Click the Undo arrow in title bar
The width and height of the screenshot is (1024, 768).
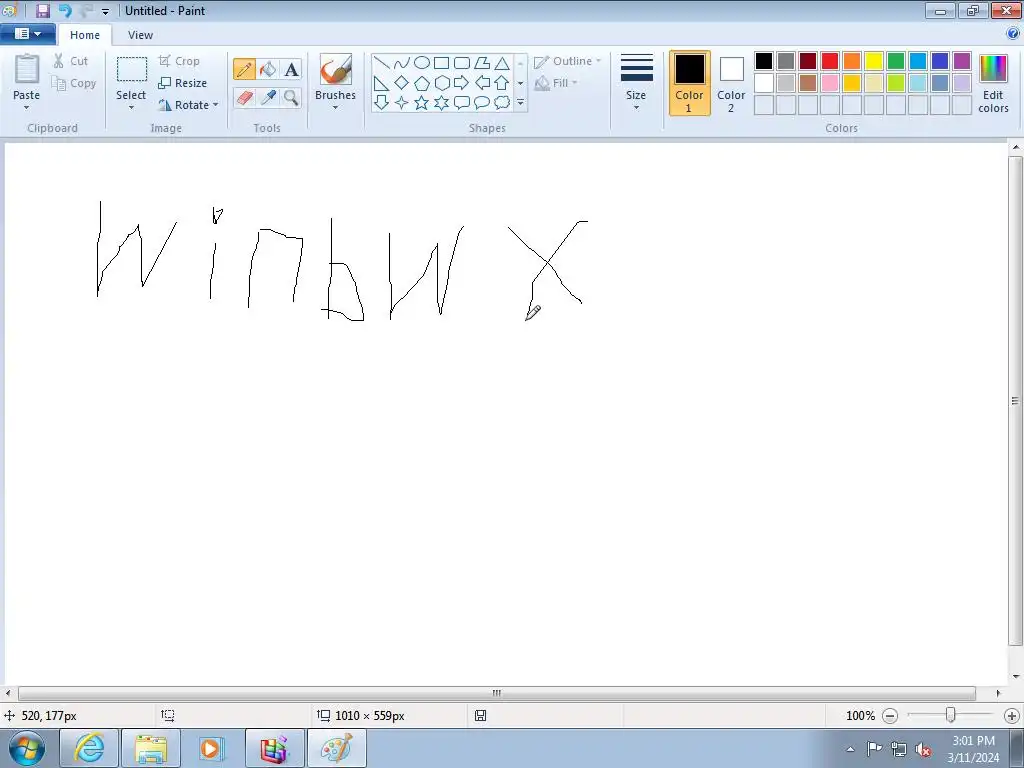(x=65, y=10)
